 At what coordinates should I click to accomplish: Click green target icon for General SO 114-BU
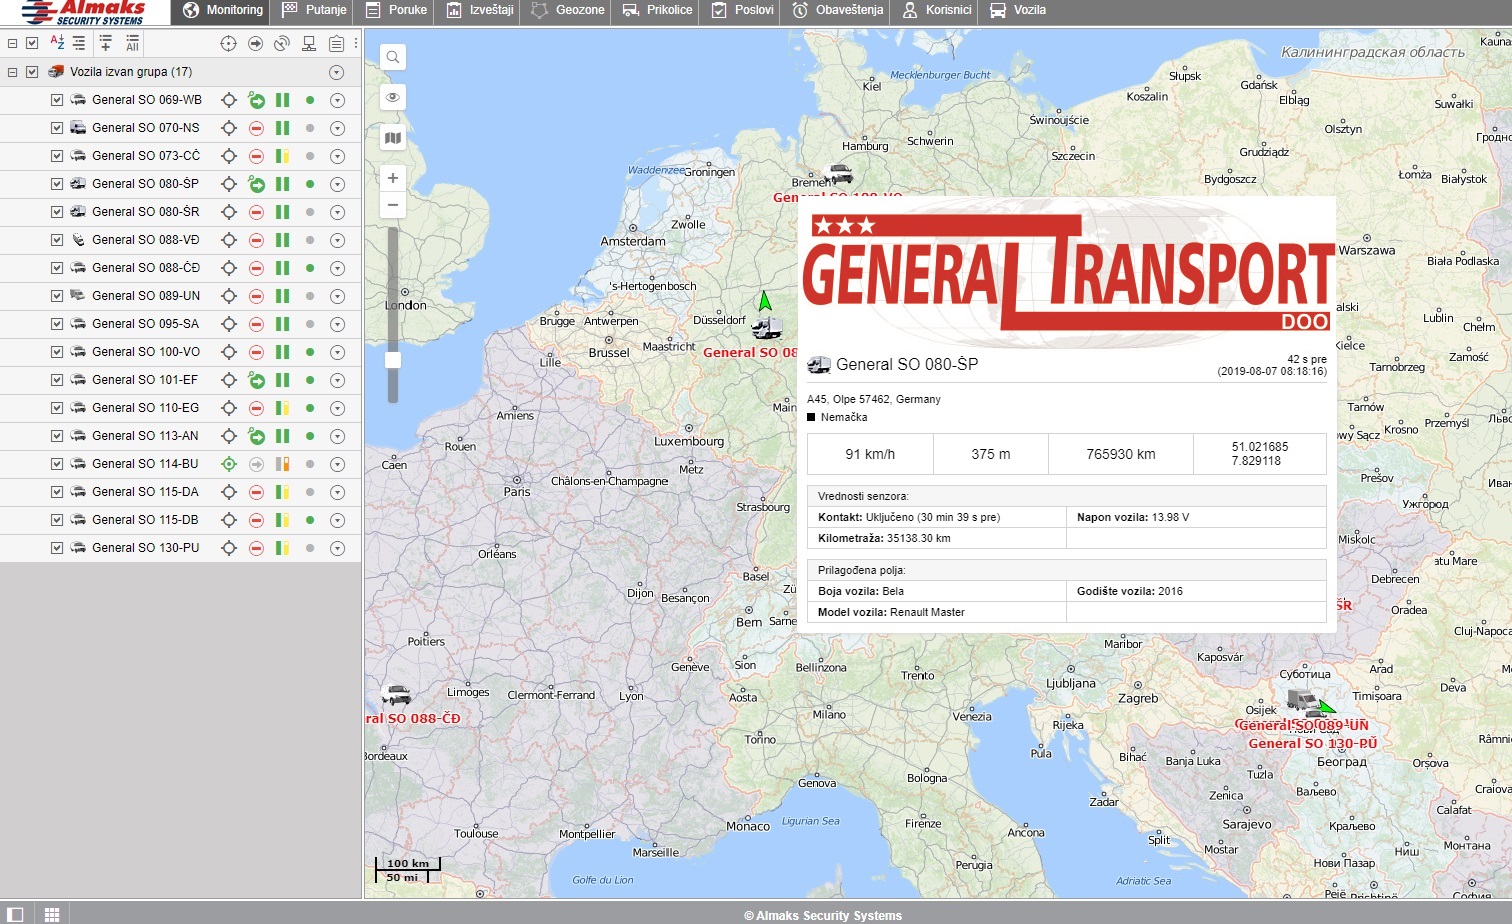[x=229, y=464]
